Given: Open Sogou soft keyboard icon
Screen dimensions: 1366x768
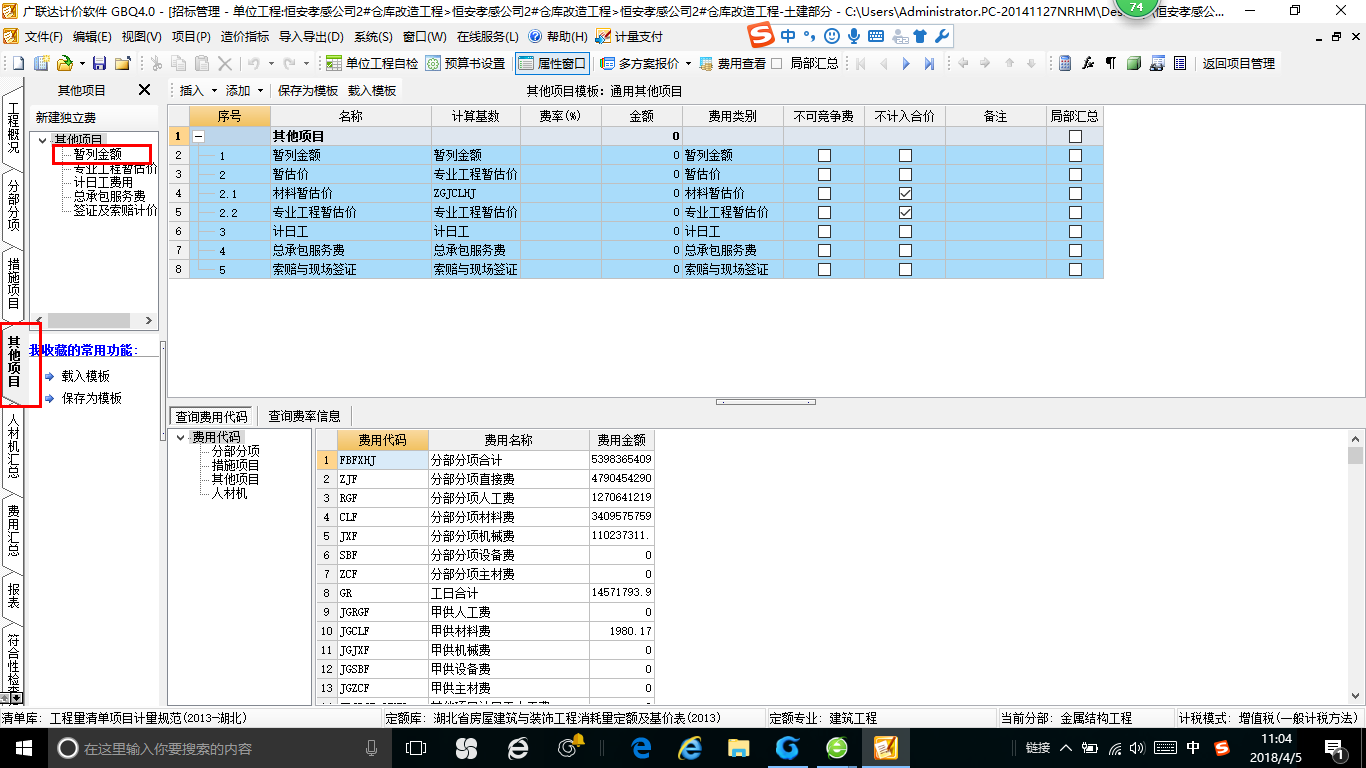Looking at the screenshot, I should coord(876,36).
